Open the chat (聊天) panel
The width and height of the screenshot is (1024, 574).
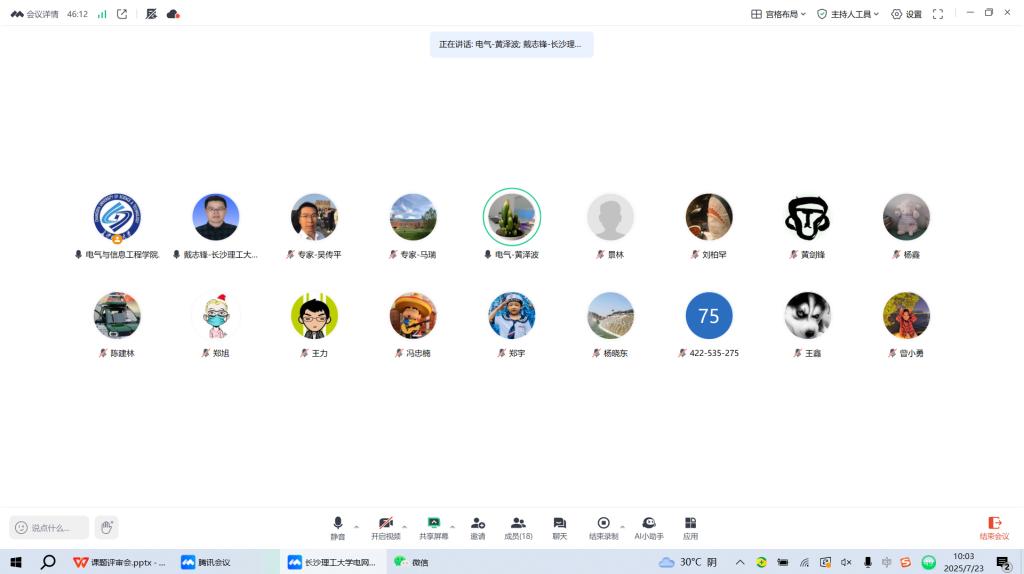pos(559,526)
